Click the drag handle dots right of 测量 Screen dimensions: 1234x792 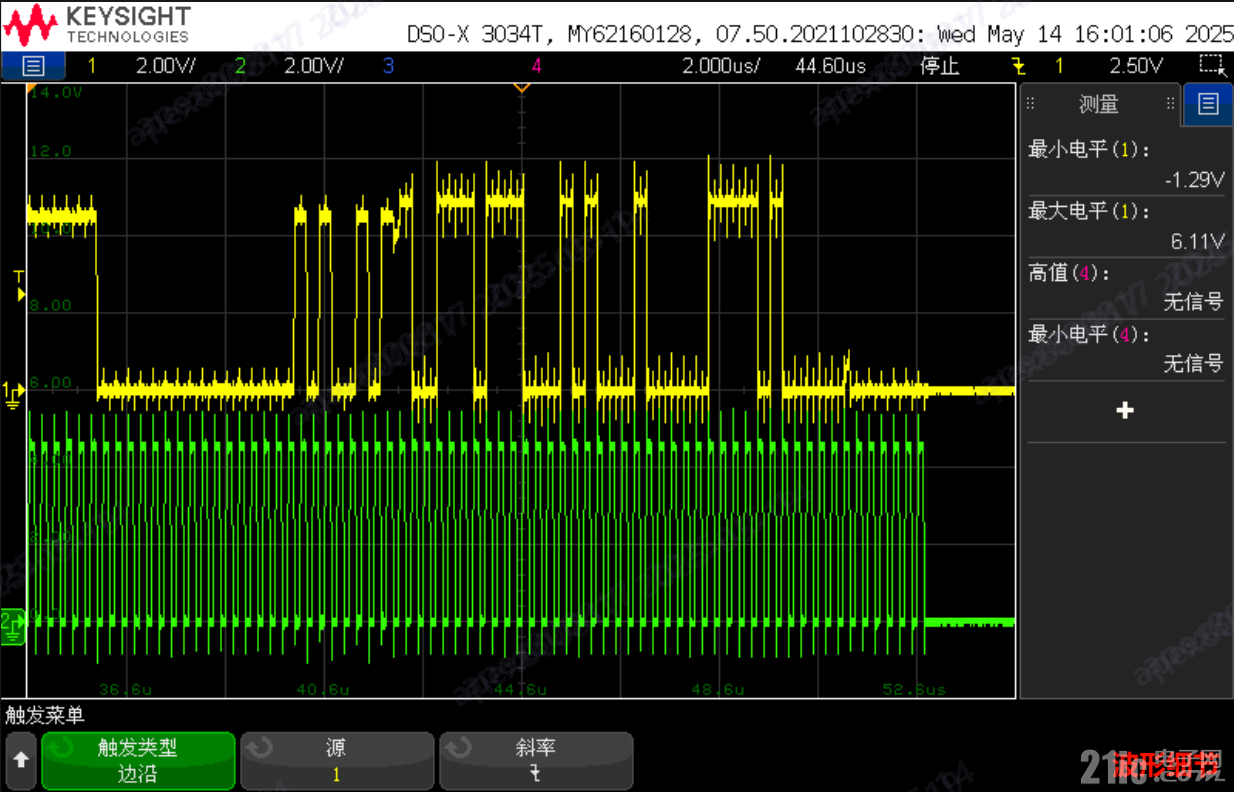[1171, 104]
